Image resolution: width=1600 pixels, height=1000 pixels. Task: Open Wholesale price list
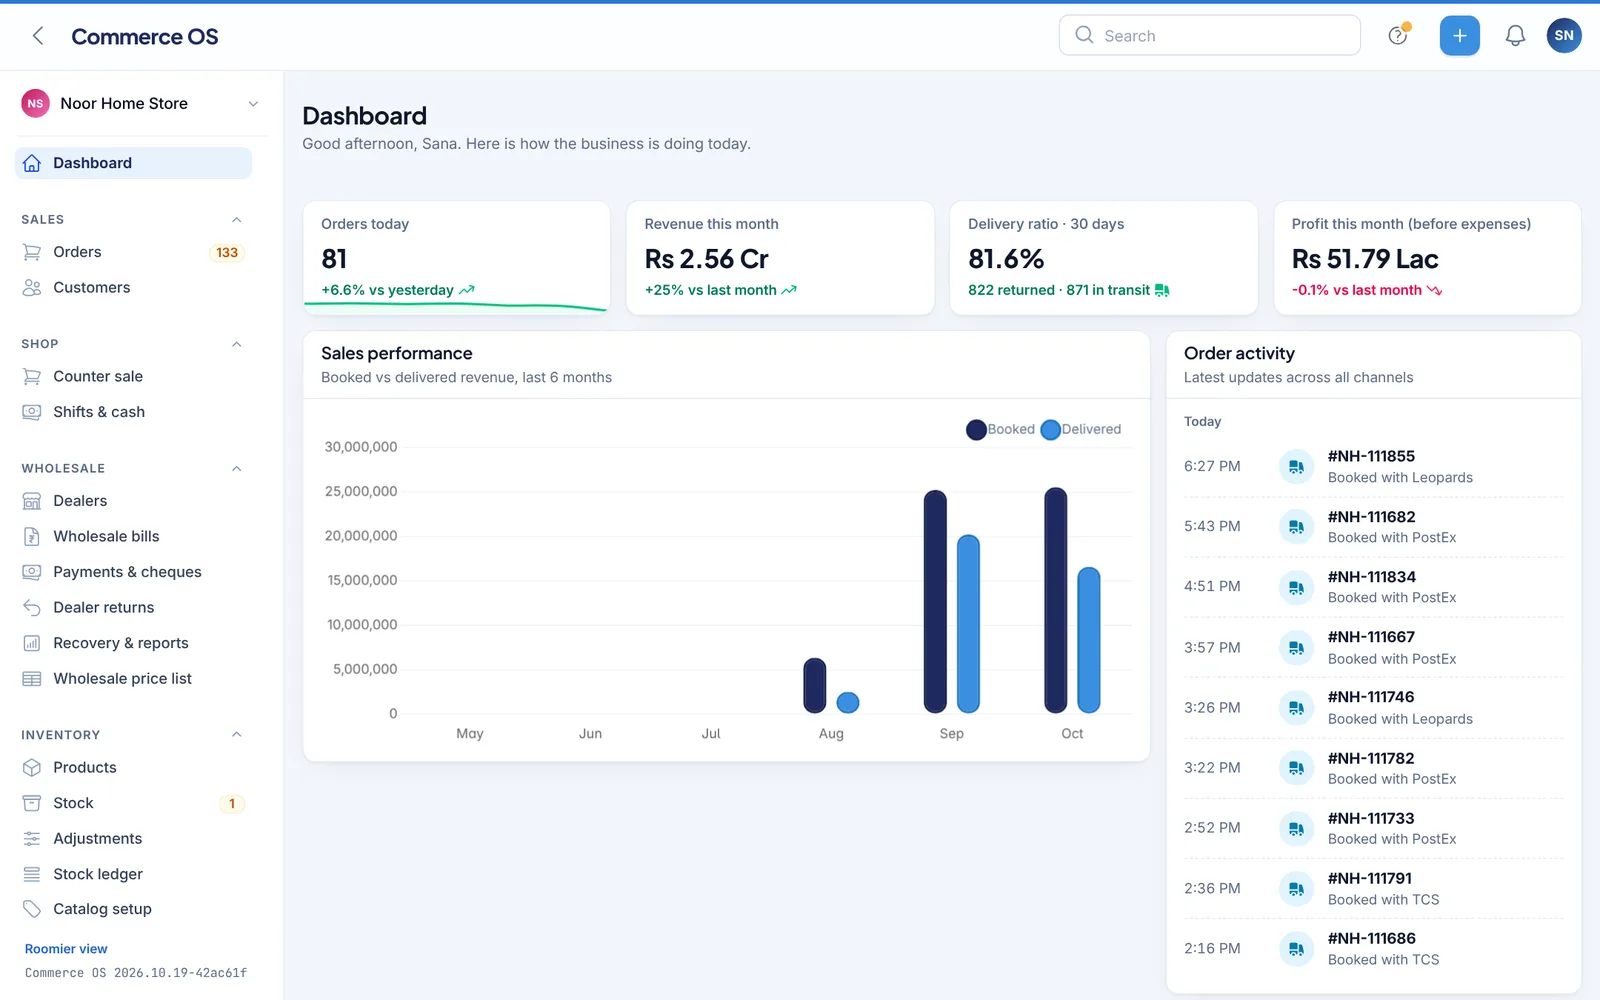pos(133,679)
